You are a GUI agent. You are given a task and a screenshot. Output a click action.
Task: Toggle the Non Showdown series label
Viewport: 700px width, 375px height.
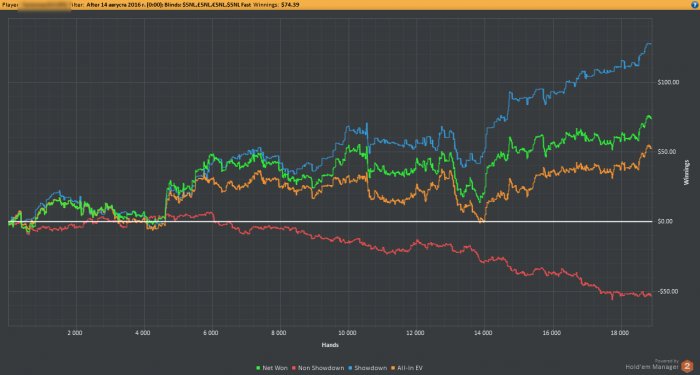point(321,368)
